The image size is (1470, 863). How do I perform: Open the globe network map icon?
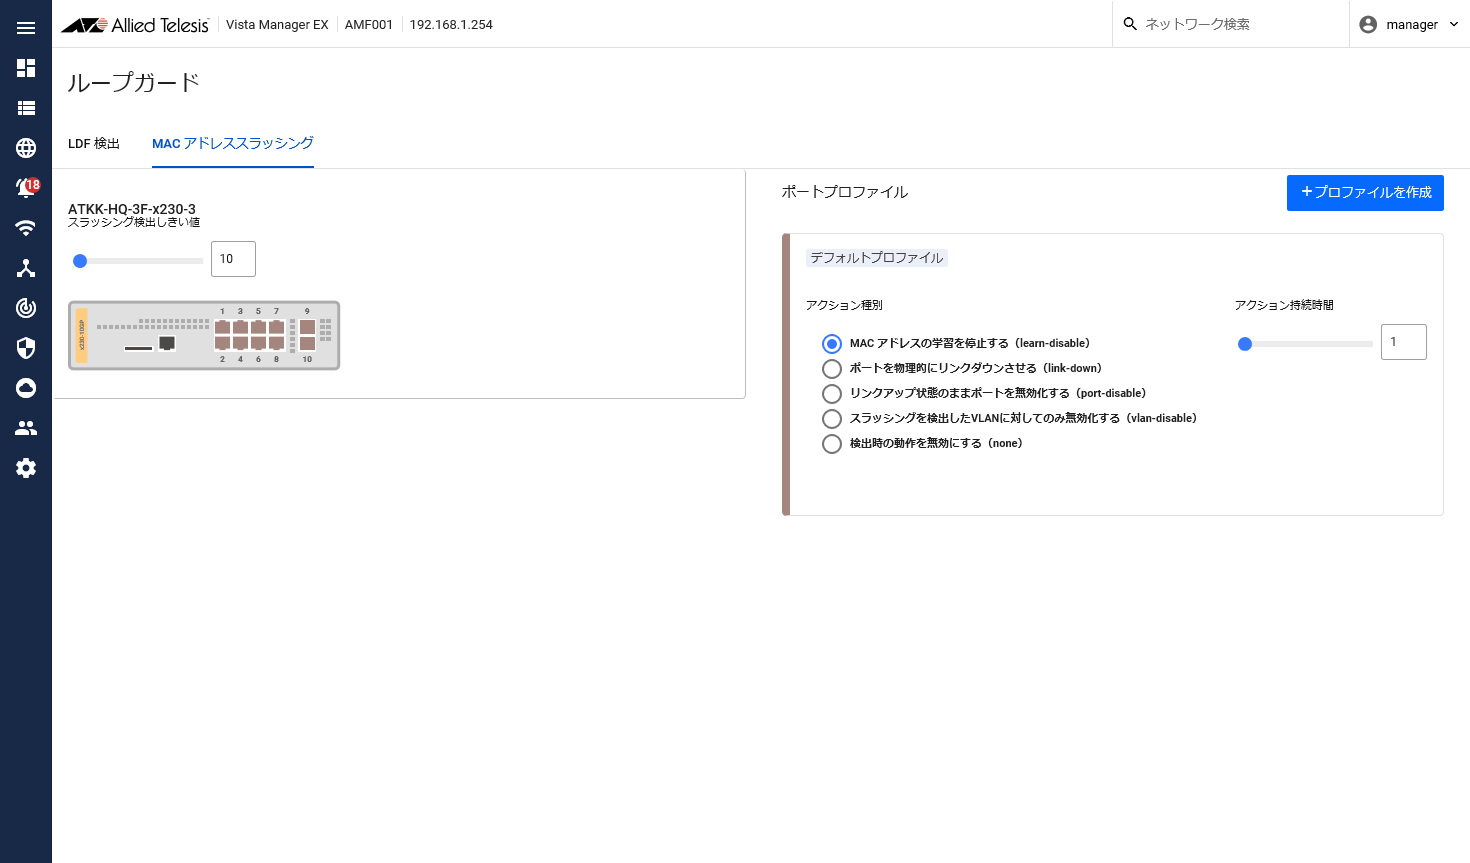[x=26, y=148]
